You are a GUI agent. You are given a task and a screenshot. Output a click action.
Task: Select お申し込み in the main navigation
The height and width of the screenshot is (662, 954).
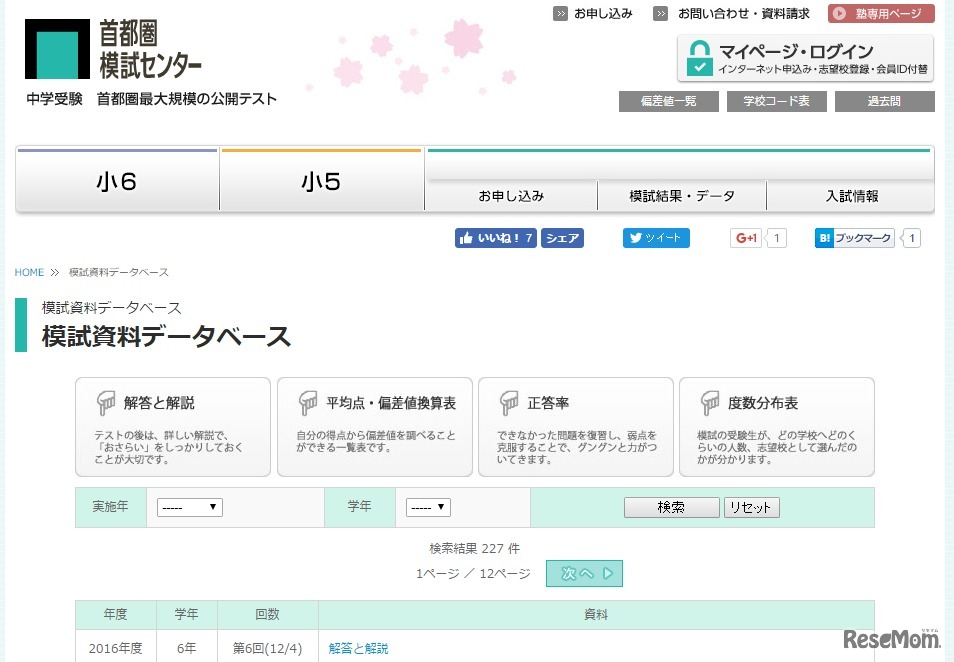pyautogui.click(x=511, y=196)
